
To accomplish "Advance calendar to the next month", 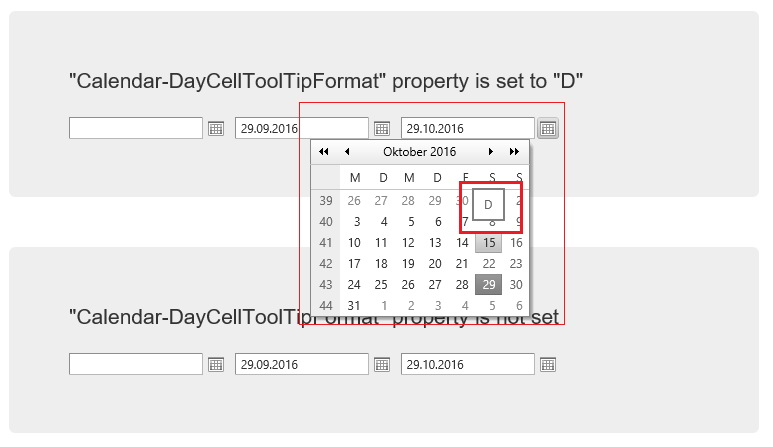I will click(491, 152).
